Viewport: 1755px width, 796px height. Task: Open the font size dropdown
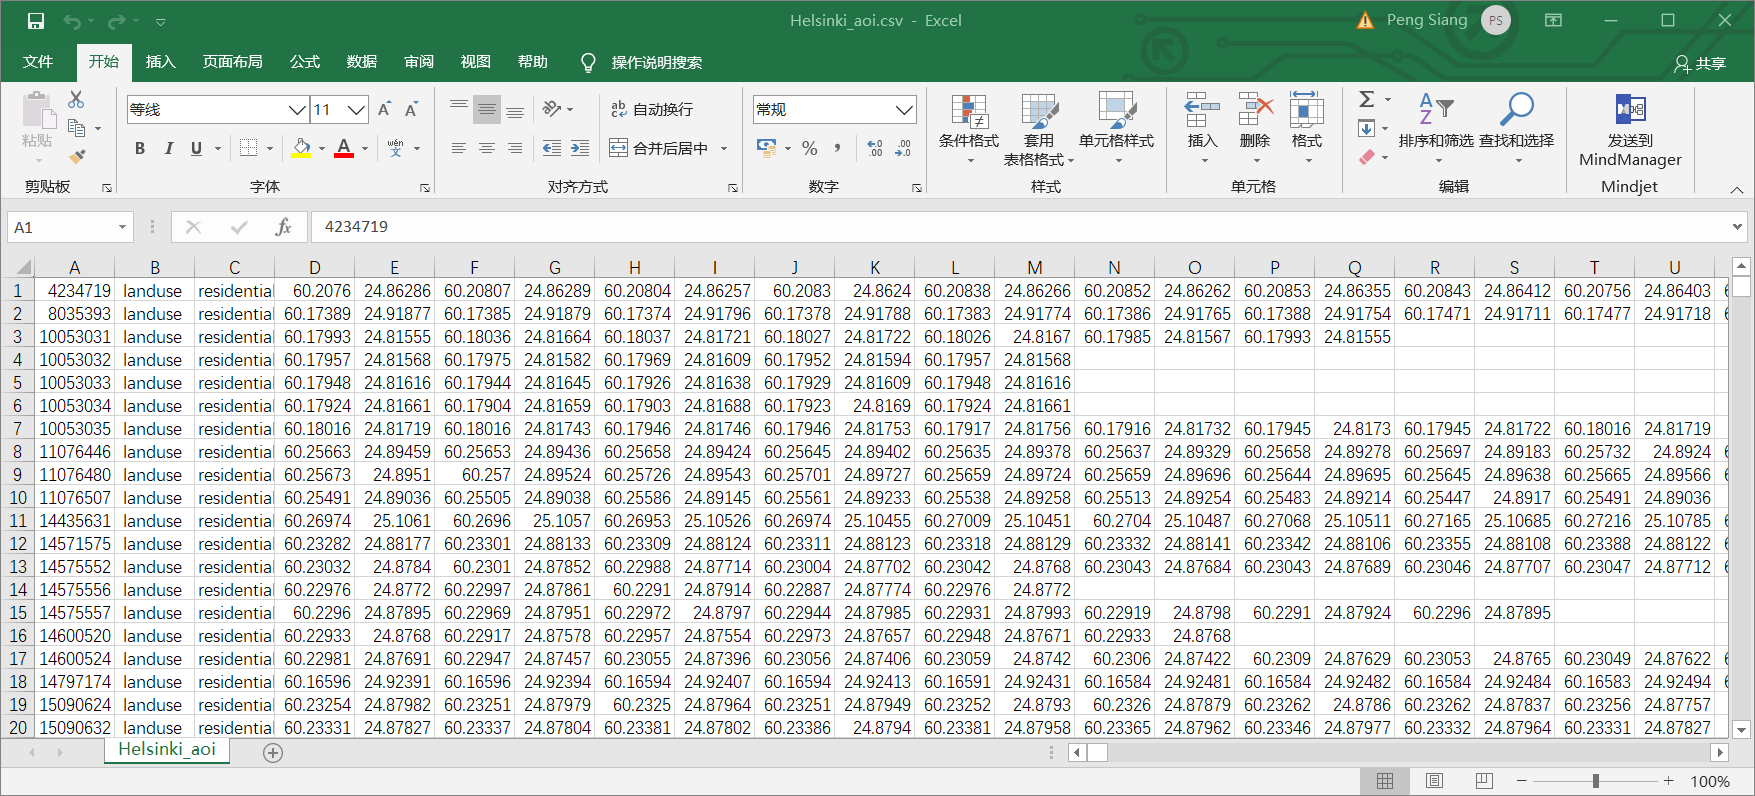(x=356, y=109)
